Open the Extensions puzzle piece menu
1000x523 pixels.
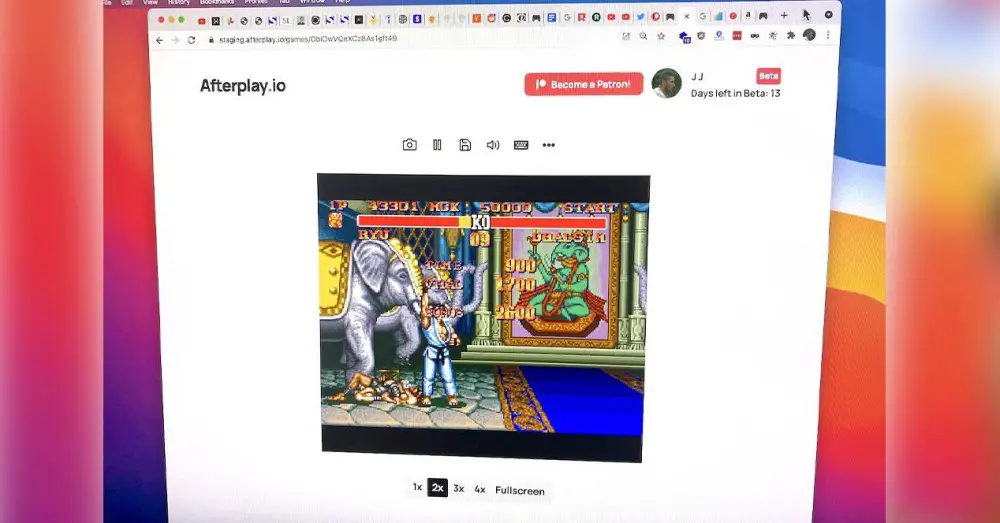click(791, 36)
